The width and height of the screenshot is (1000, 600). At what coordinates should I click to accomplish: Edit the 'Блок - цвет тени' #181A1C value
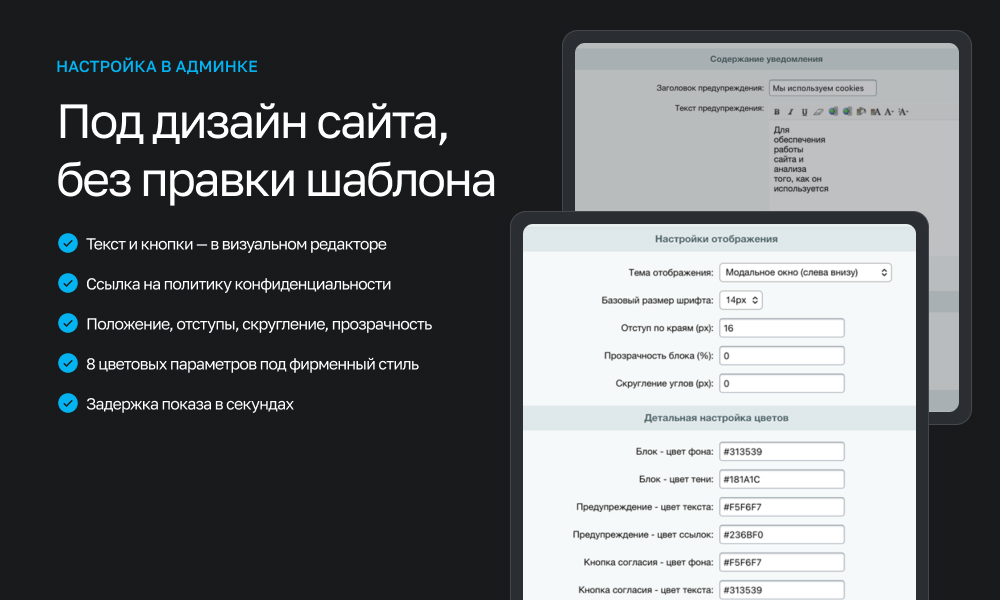tap(782, 479)
